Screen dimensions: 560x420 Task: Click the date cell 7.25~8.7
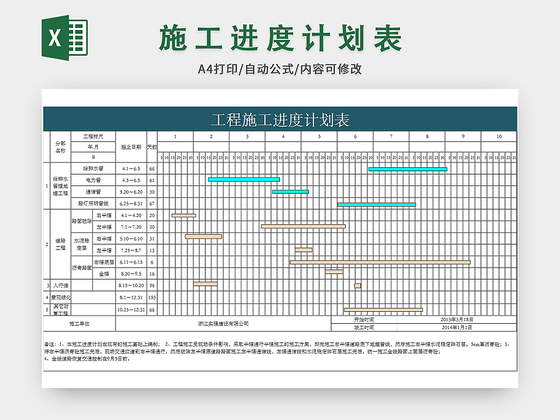click(131, 250)
